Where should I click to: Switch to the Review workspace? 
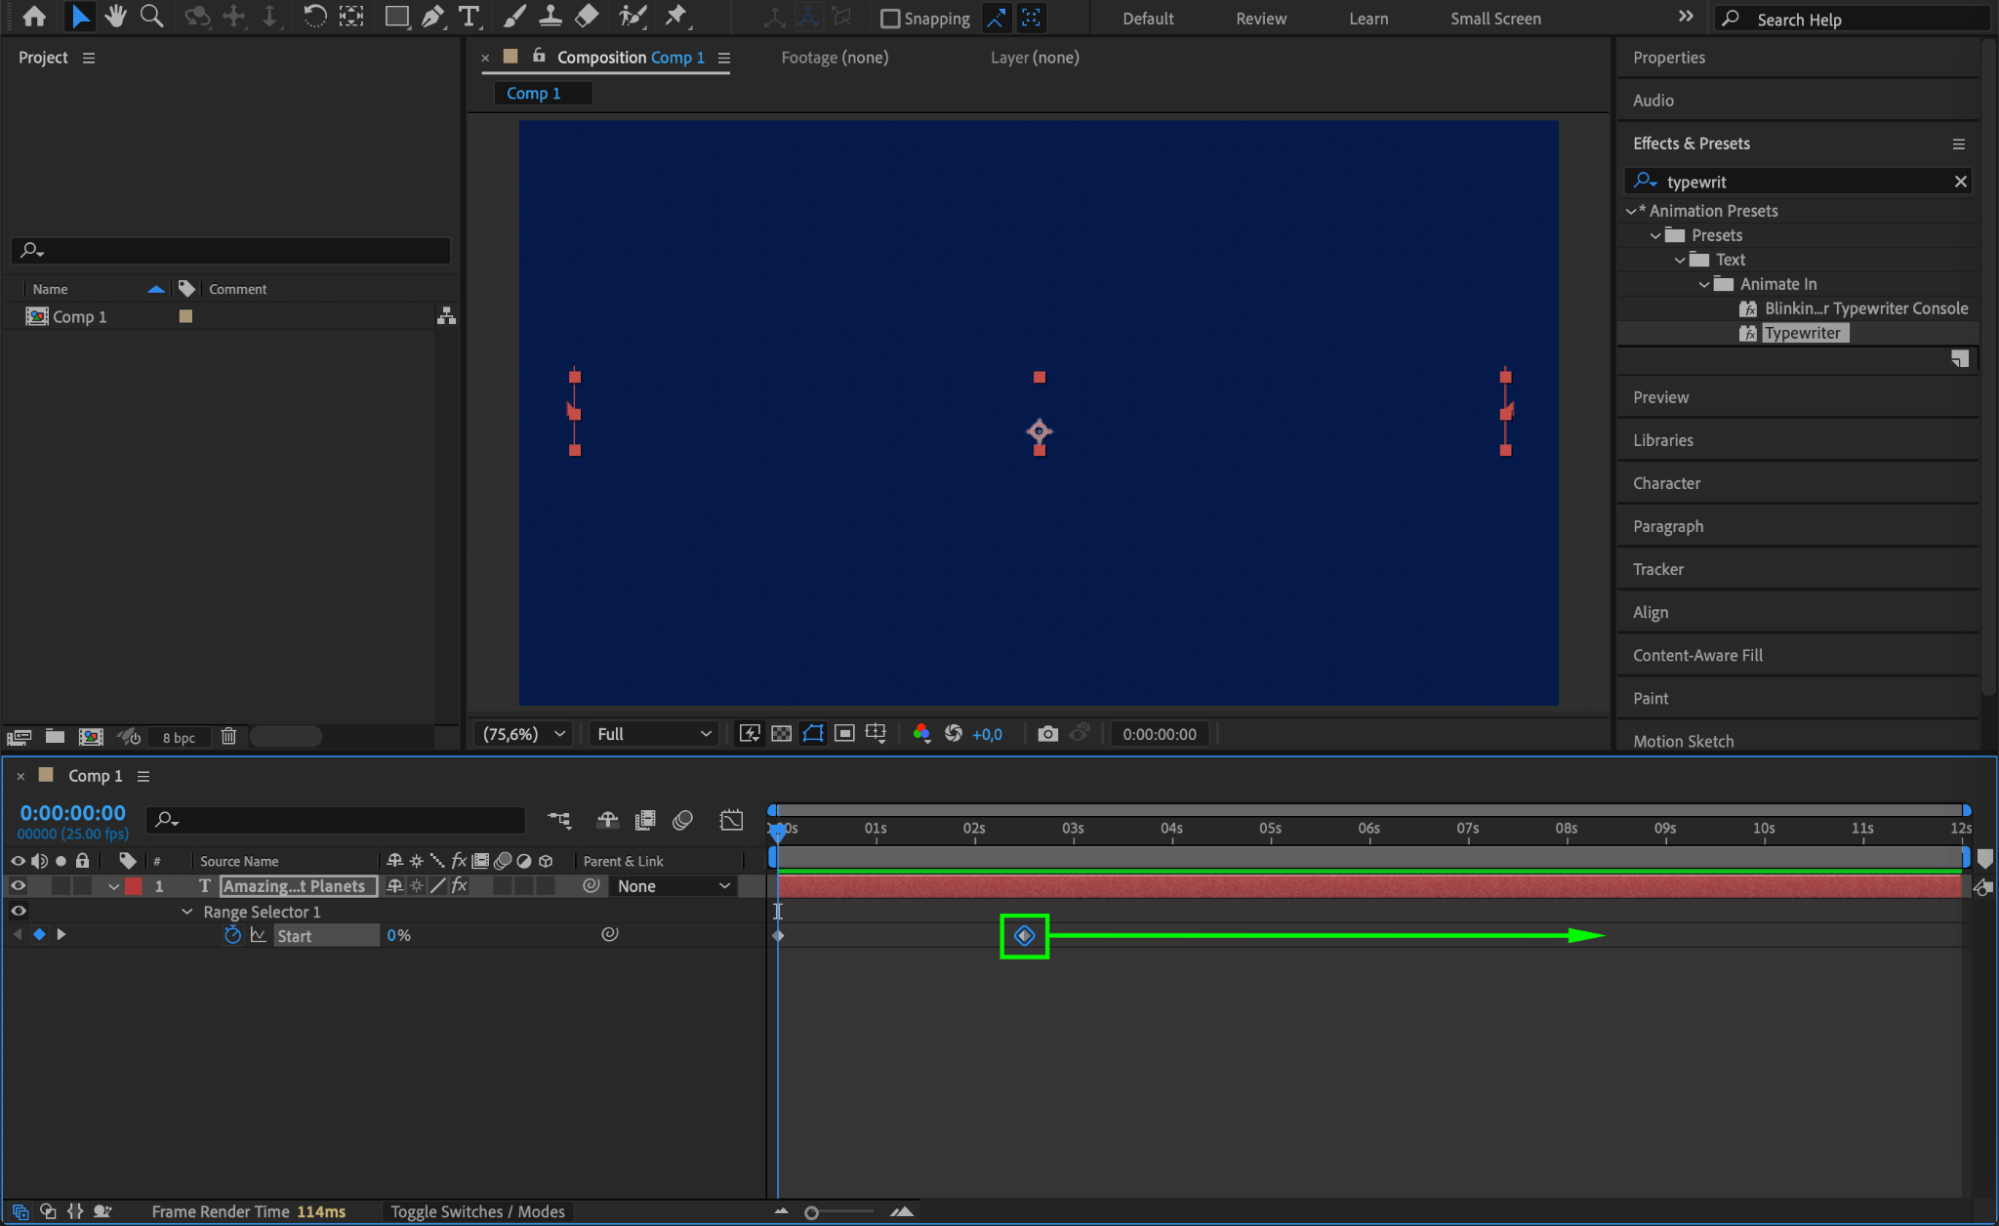coord(1260,19)
